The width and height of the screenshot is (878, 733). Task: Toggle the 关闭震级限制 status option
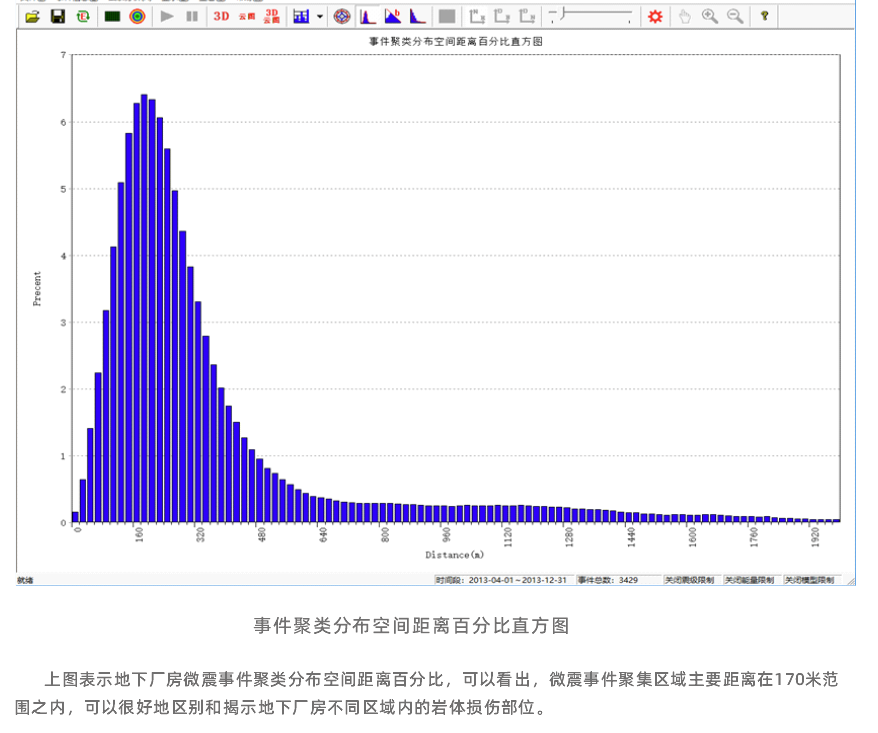(x=689, y=580)
